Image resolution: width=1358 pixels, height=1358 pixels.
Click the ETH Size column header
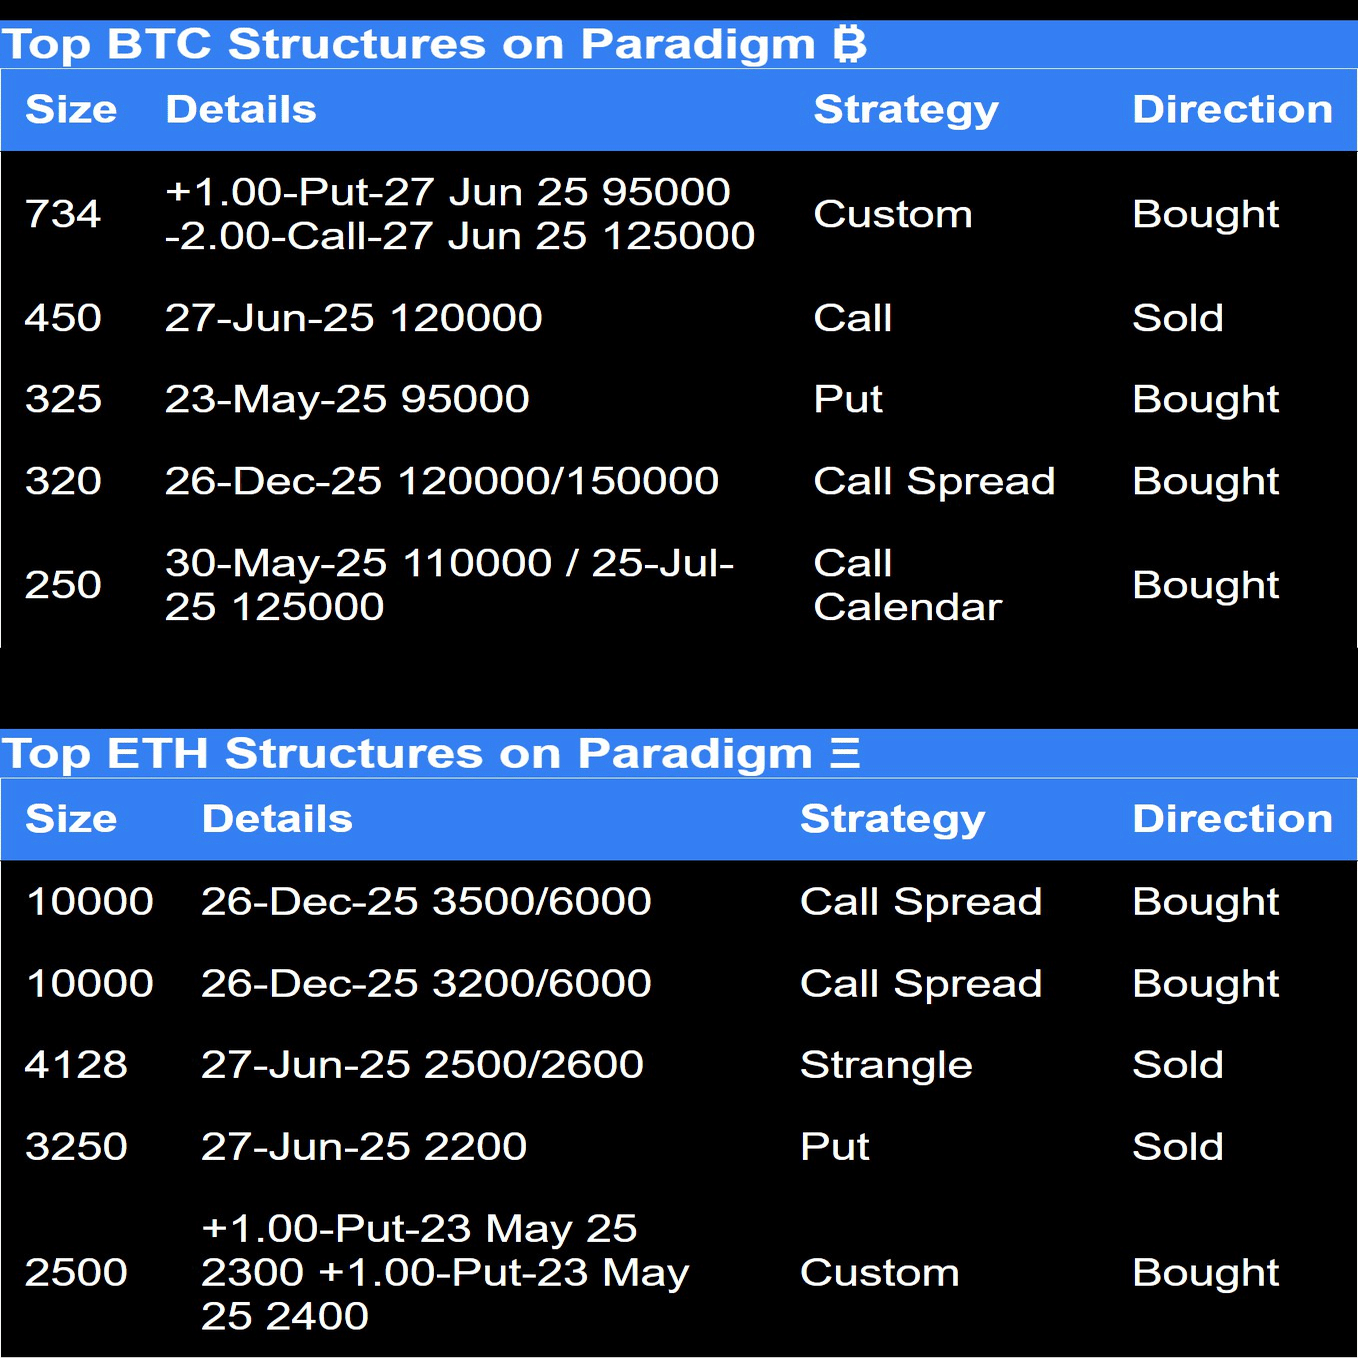[71, 819]
